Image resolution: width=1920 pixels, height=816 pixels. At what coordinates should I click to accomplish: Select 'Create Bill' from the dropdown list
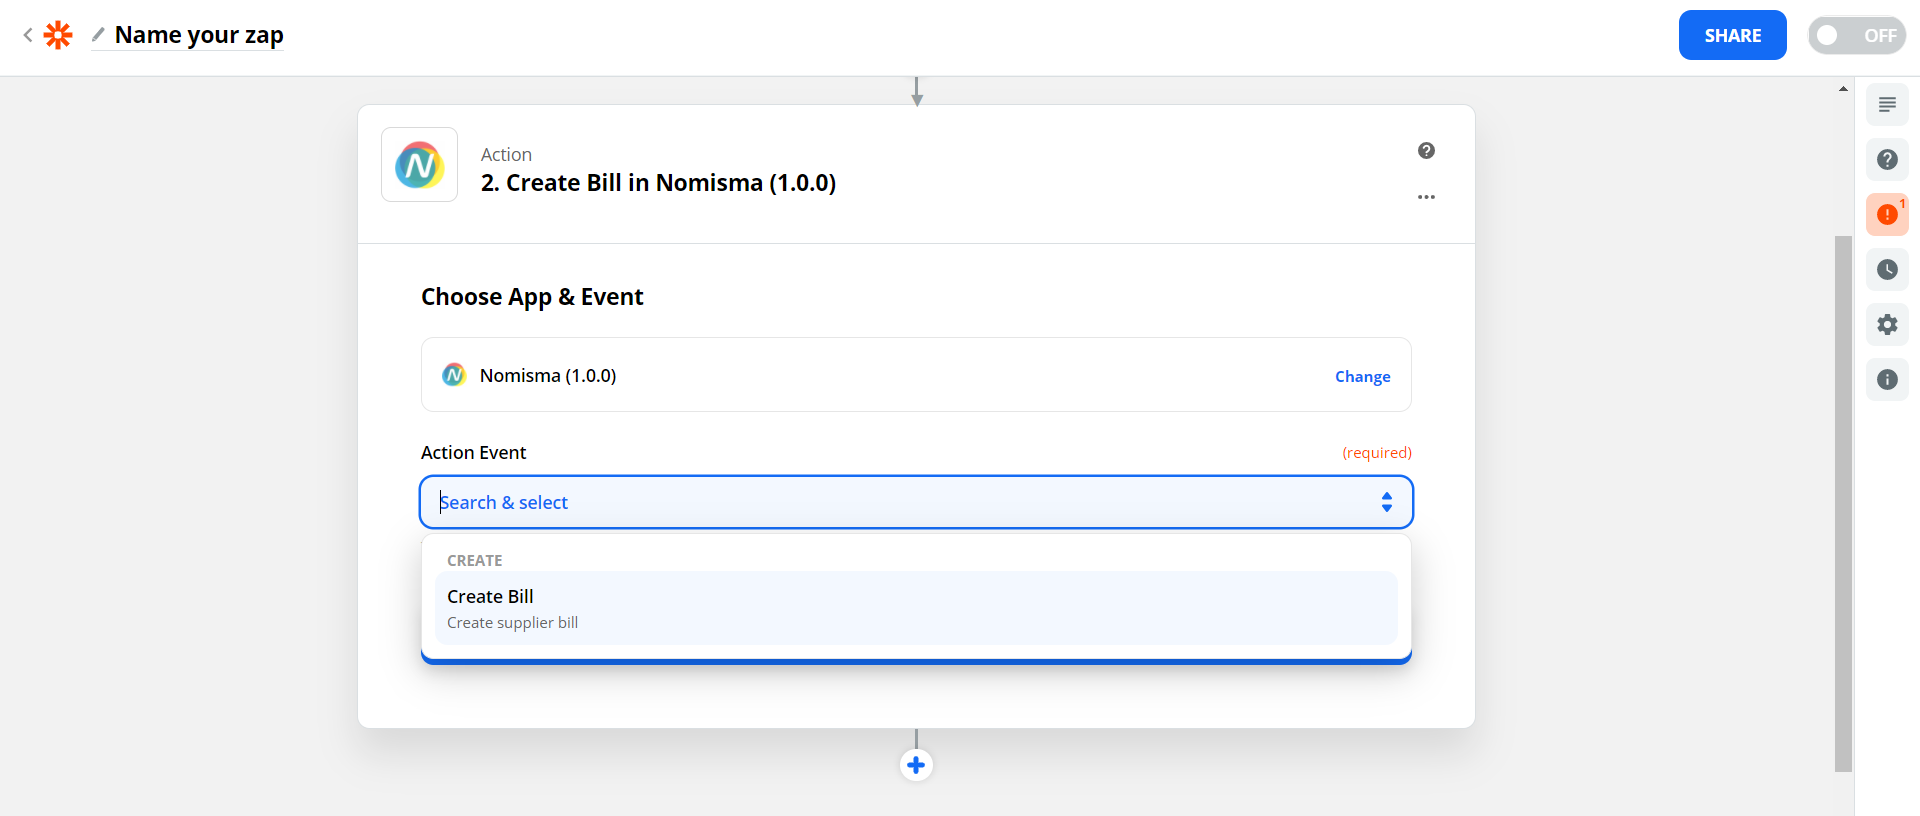(916, 608)
